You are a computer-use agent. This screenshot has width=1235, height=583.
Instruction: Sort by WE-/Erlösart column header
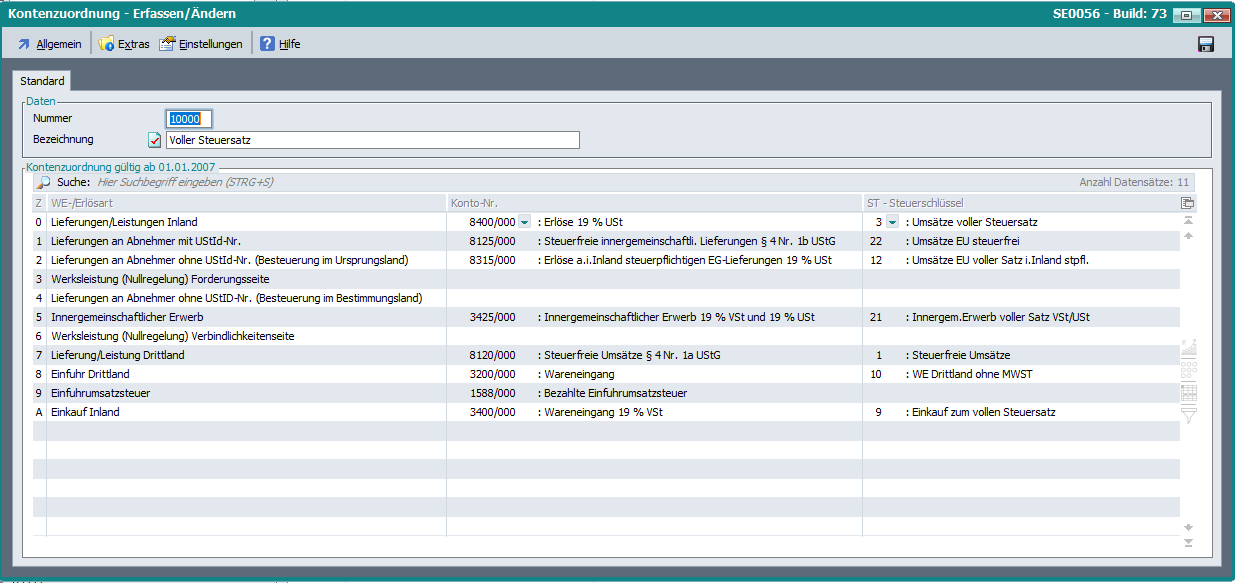point(240,203)
